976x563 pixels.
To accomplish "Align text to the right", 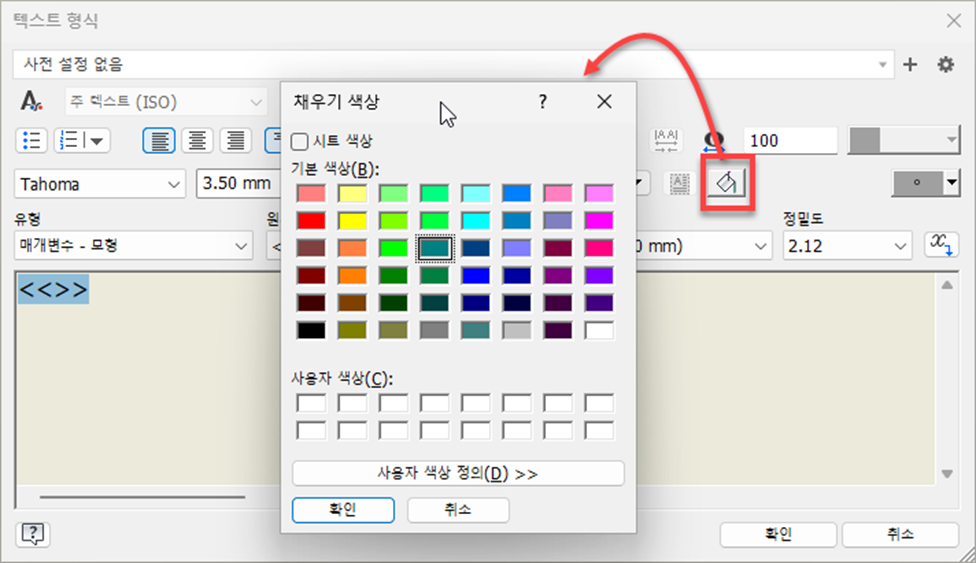I will click(235, 141).
